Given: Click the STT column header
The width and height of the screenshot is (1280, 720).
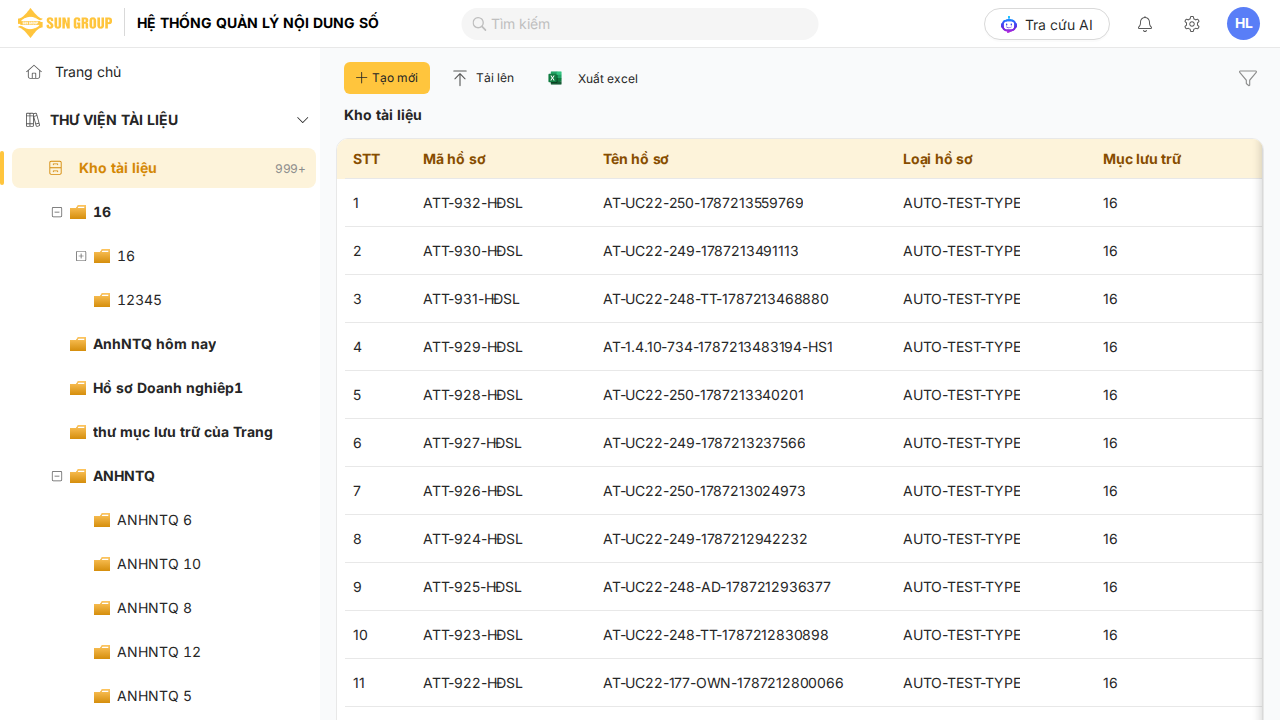Looking at the screenshot, I should 366,159.
